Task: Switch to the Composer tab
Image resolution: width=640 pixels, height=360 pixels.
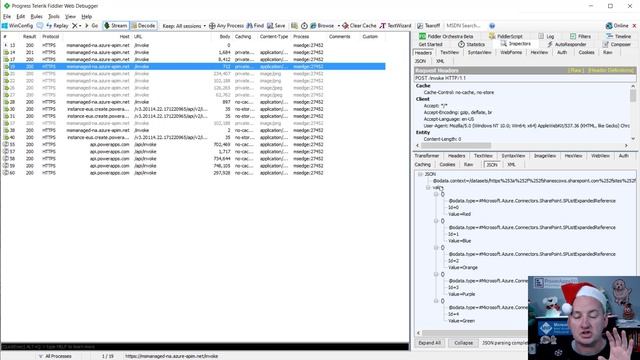Action: click(x=617, y=44)
